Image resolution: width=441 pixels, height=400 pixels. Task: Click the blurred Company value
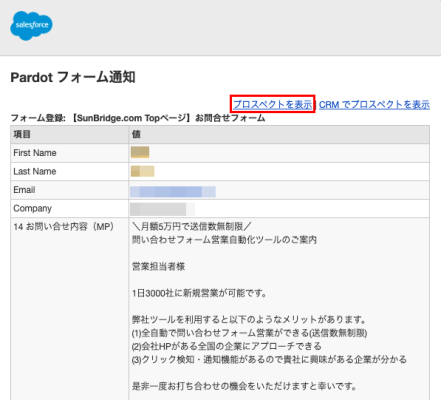pyautogui.click(x=162, y=209)
